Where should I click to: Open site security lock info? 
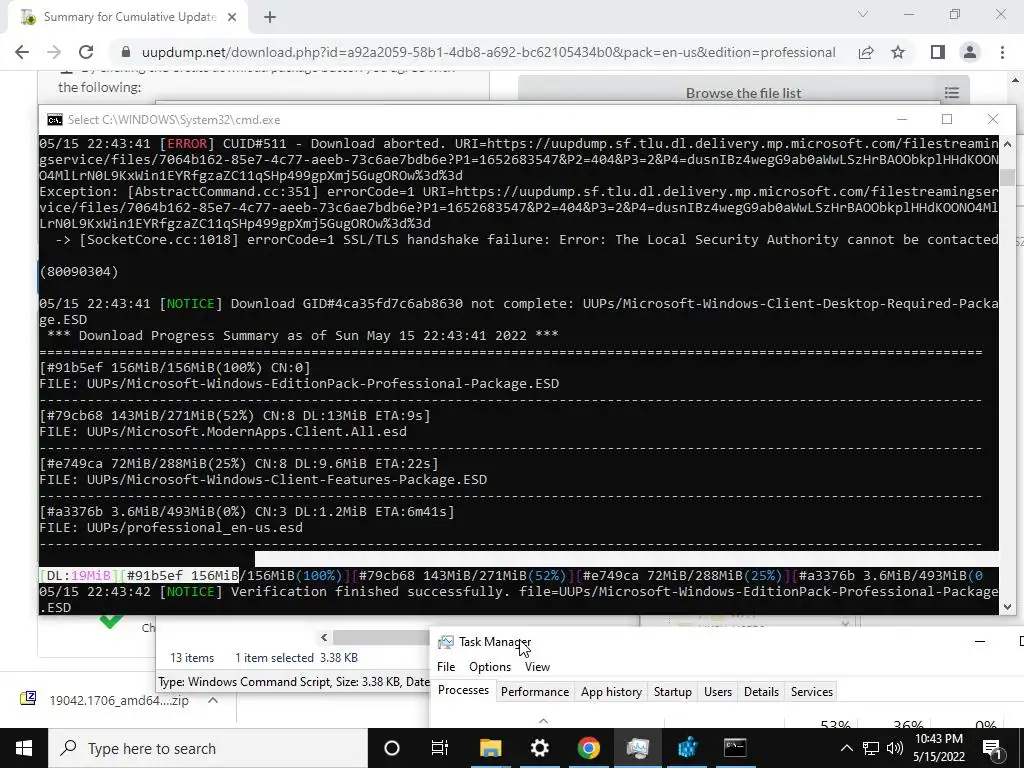(127, 52)
